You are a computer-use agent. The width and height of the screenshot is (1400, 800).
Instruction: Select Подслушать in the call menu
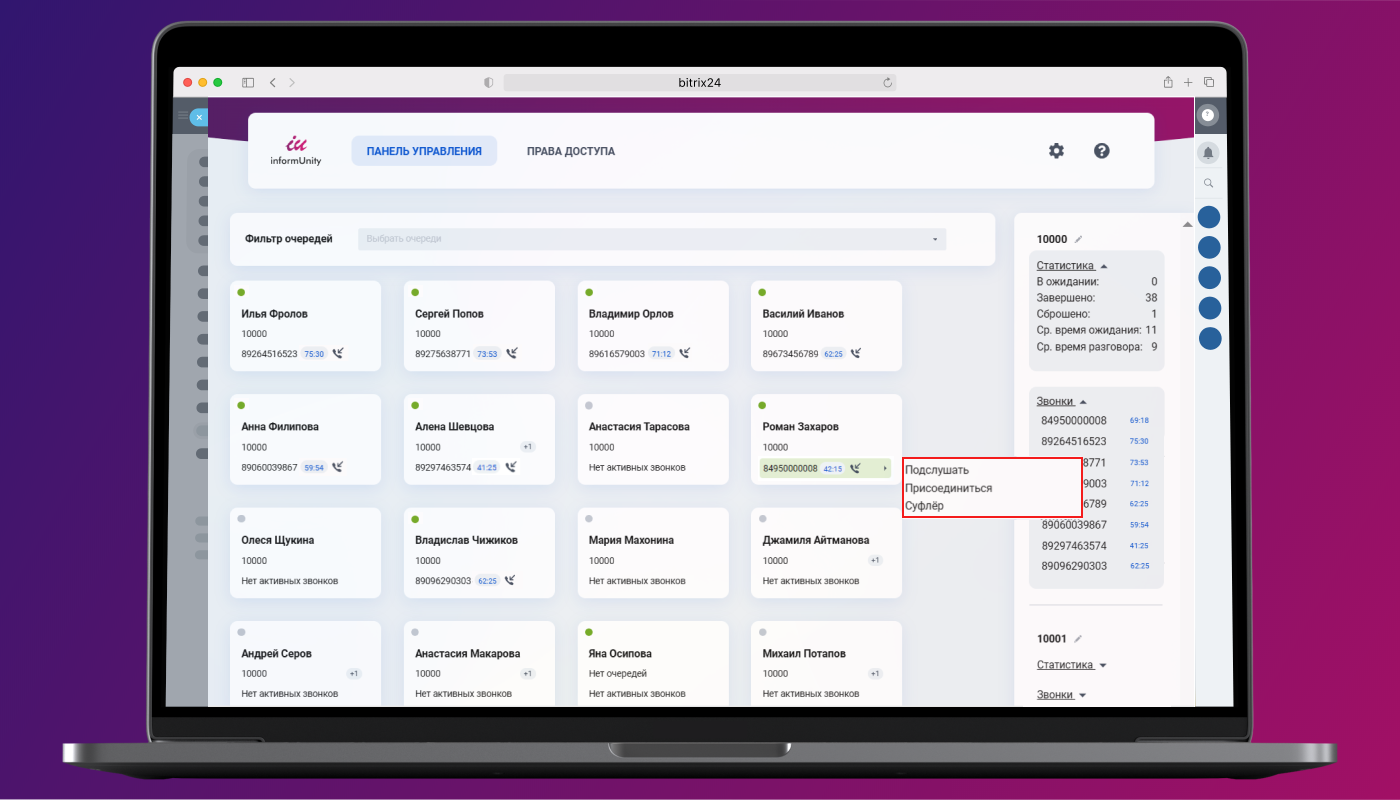coord(937,470)
